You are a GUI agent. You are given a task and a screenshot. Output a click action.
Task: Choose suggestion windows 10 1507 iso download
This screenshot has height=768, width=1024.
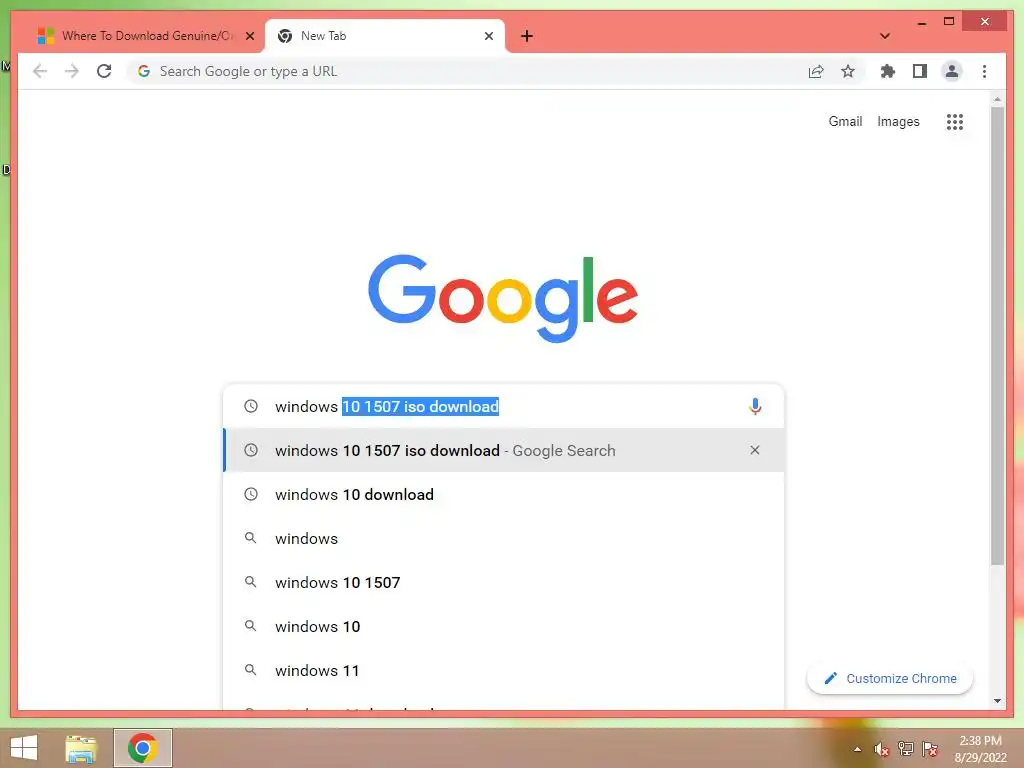[503, 450]
